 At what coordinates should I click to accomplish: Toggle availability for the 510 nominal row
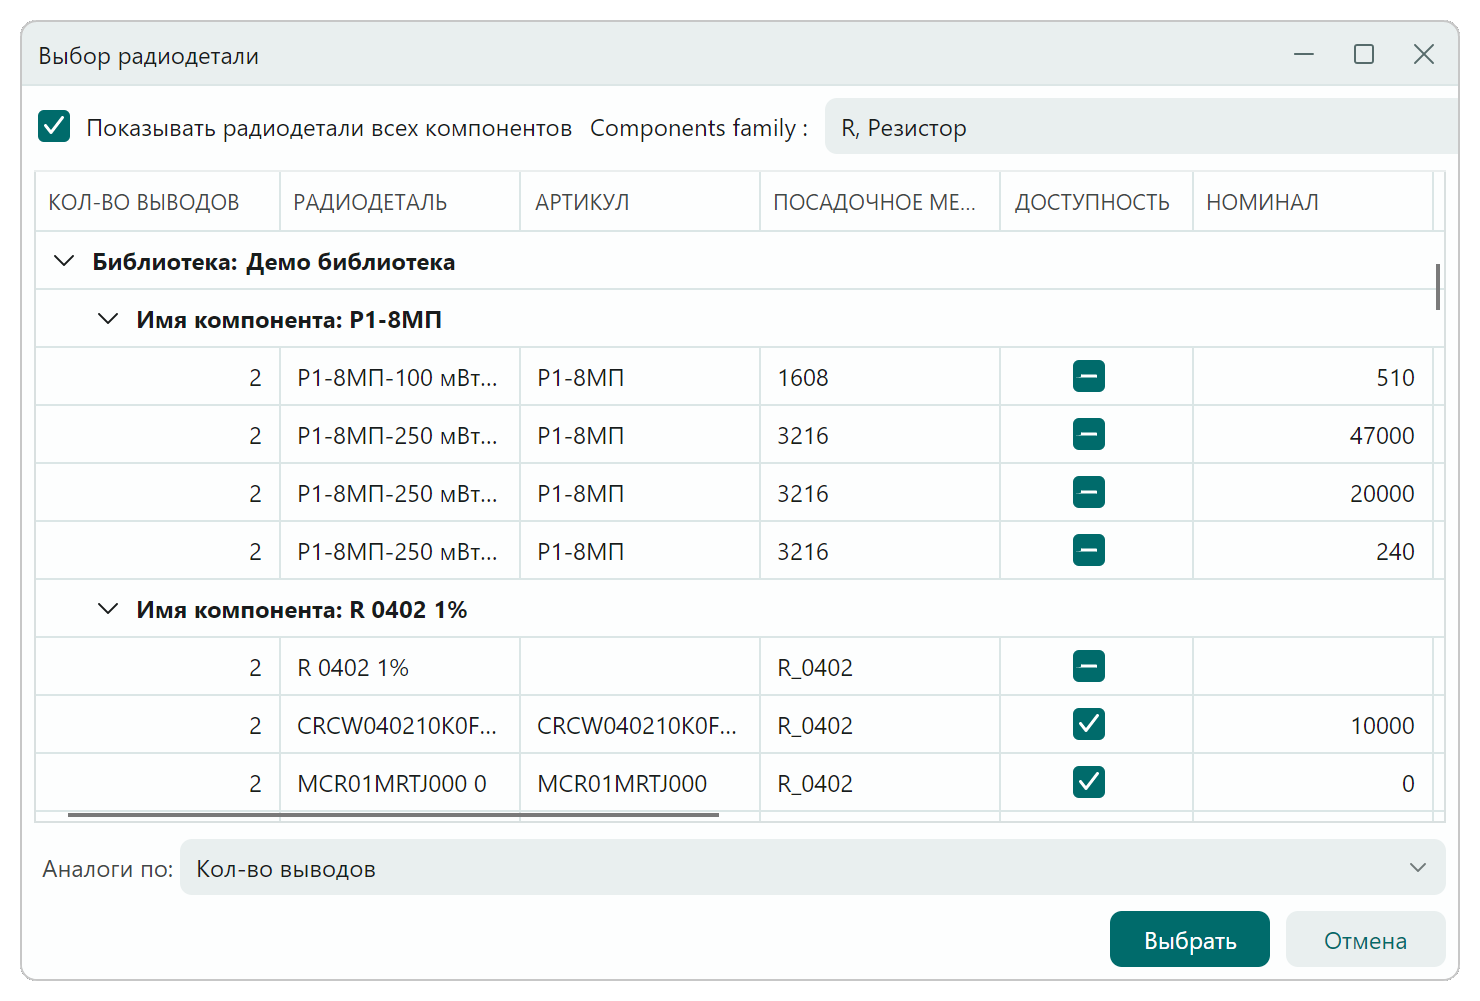pyautogui.click(x=1088, y=377)
